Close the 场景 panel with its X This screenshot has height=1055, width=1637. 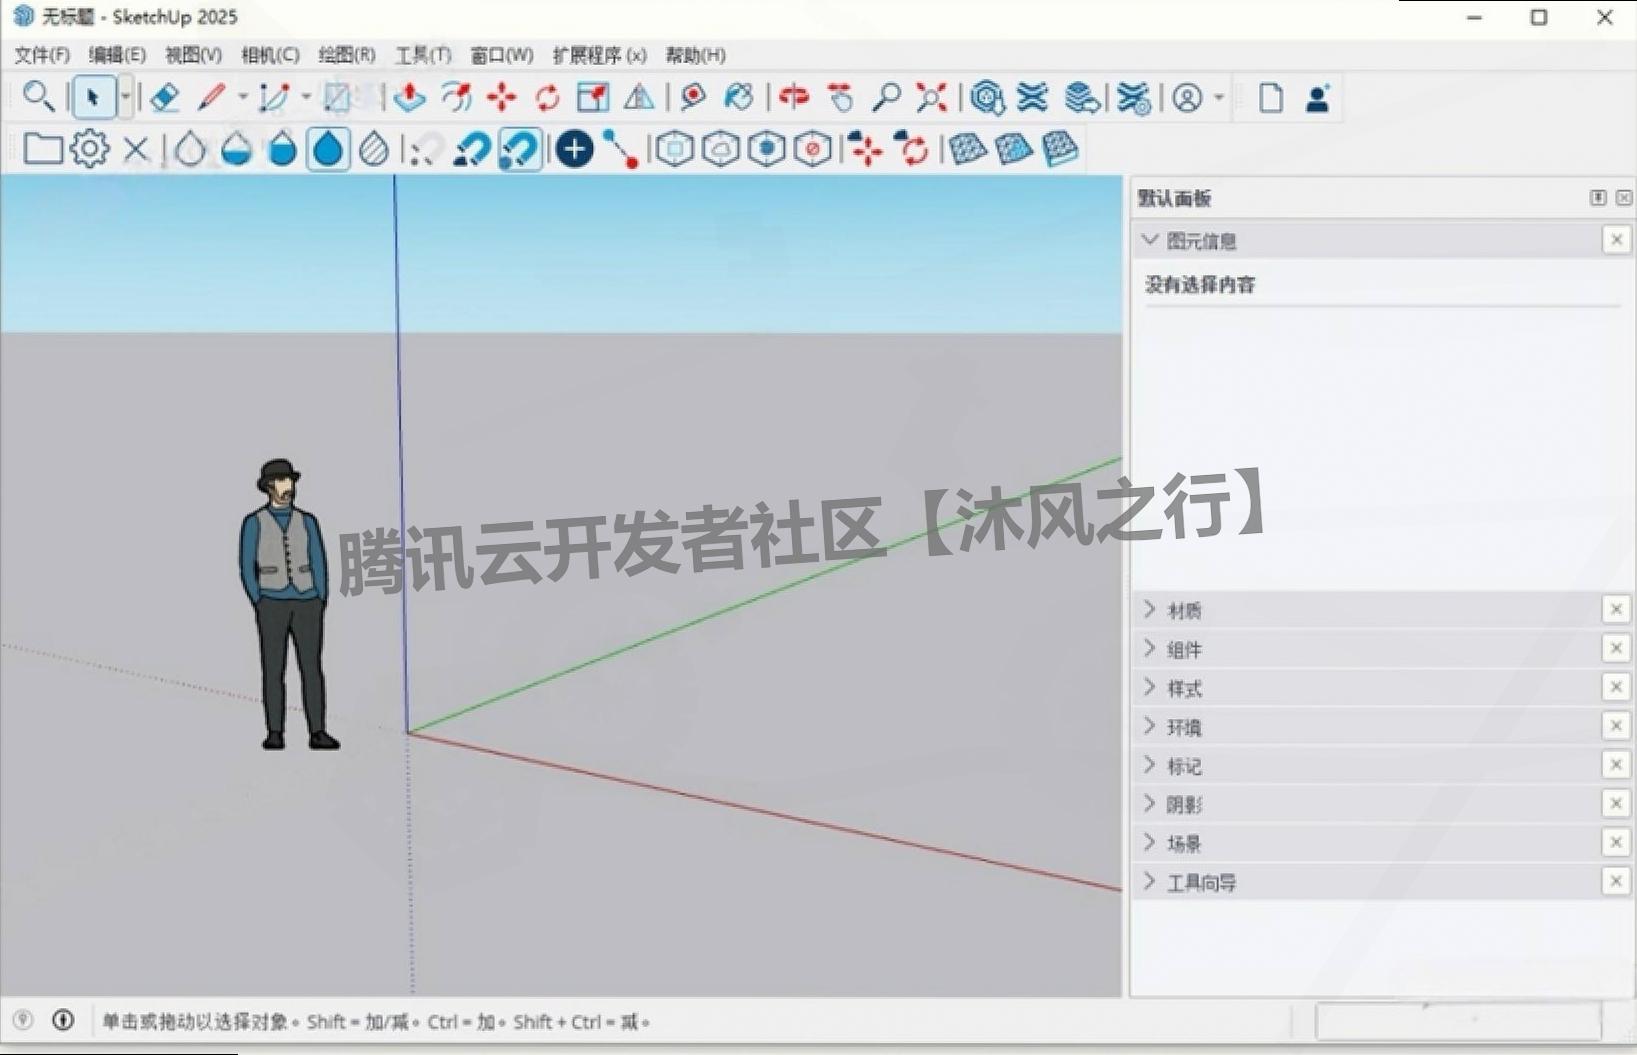[1616, 843]
